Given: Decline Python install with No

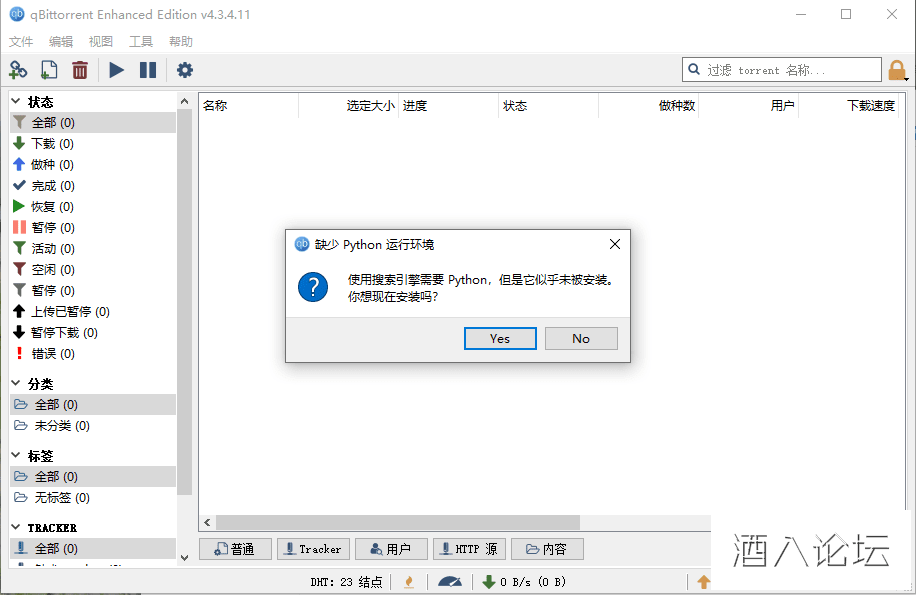Looking at the screenshot, I should [581, 339].
